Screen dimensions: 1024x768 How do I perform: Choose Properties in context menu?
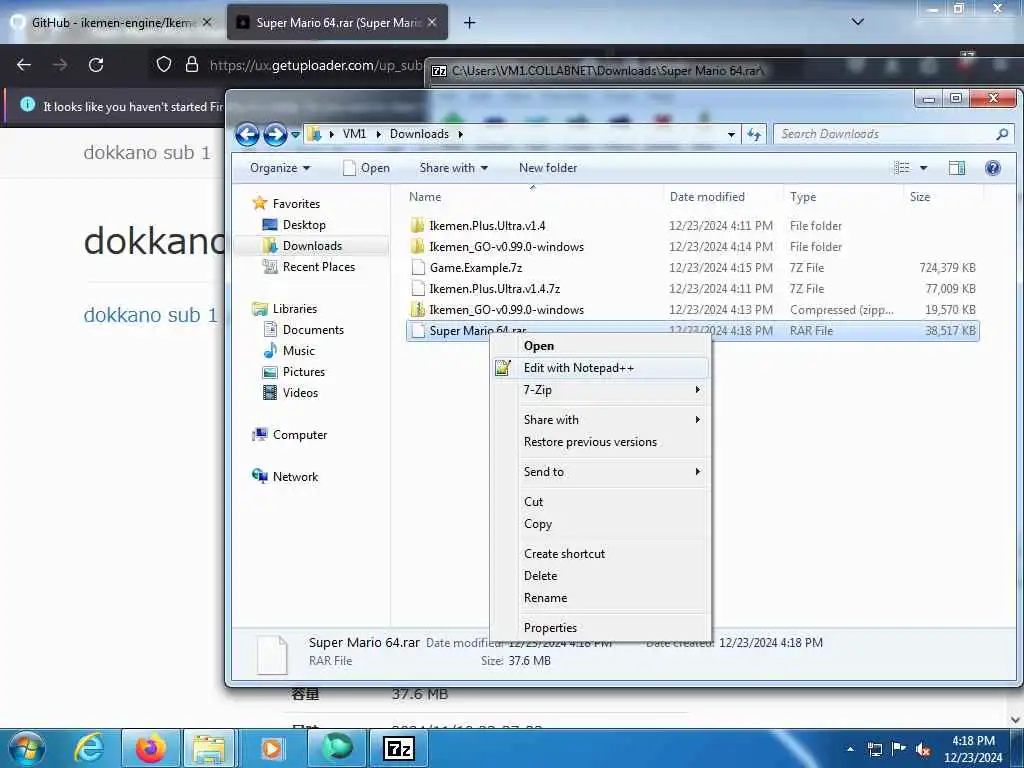600,628
